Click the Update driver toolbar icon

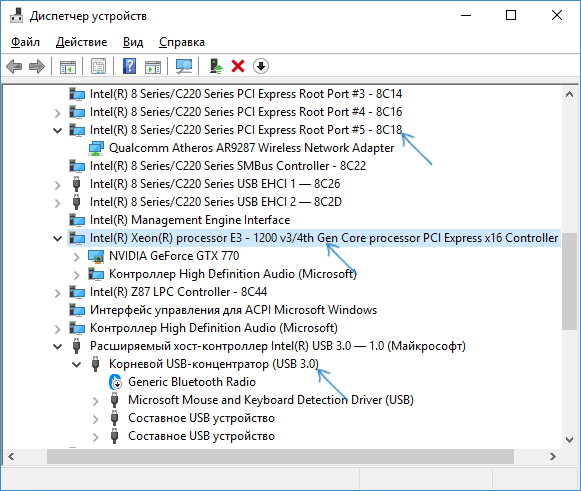pyautogui.click(x=216, y=67)
